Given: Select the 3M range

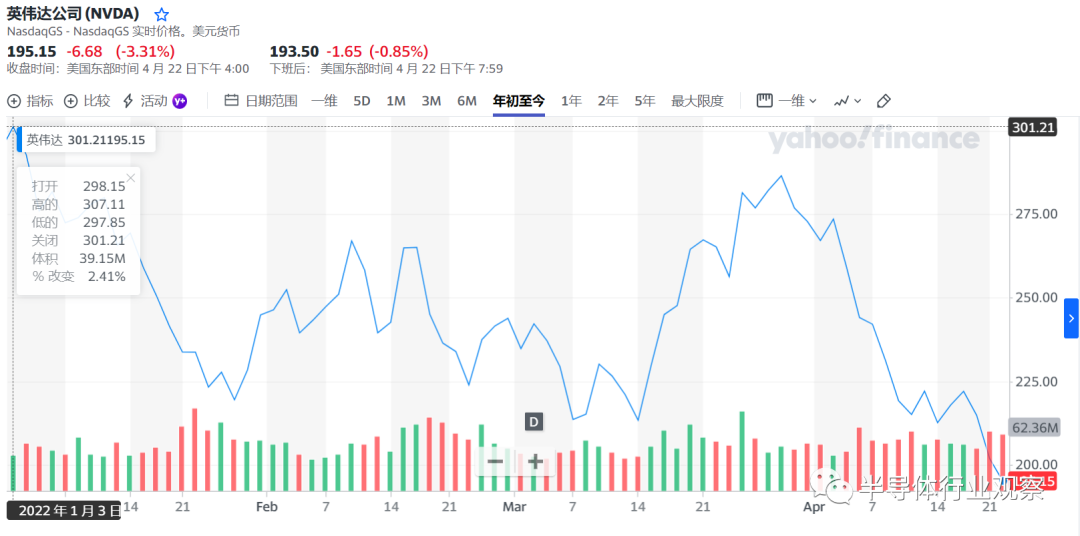Looking at the screenshot, I should pyautogui.click(x=431, y=101).
